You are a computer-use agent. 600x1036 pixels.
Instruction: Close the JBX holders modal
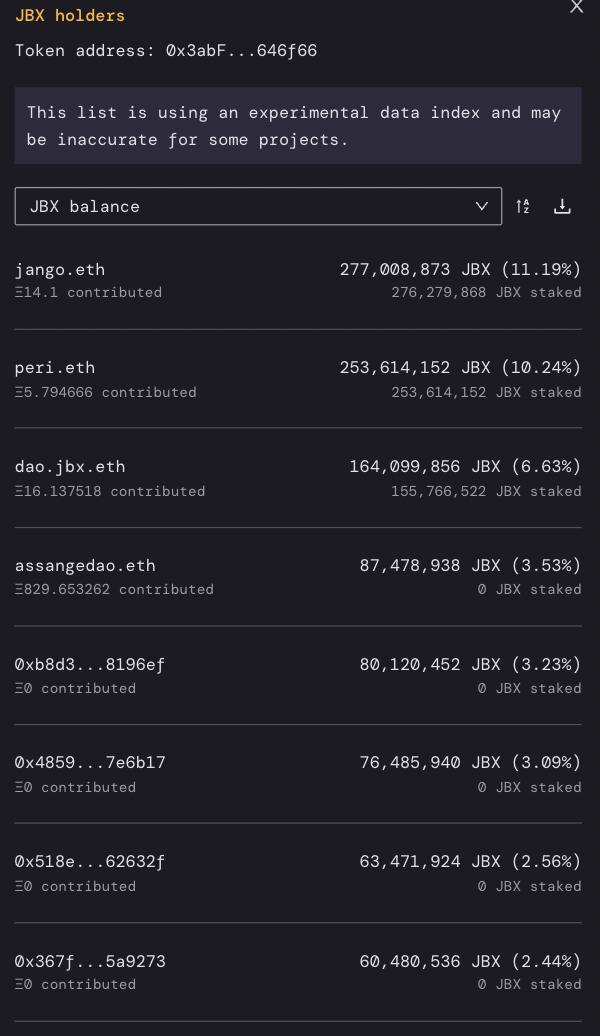click(x=576, y=7)
